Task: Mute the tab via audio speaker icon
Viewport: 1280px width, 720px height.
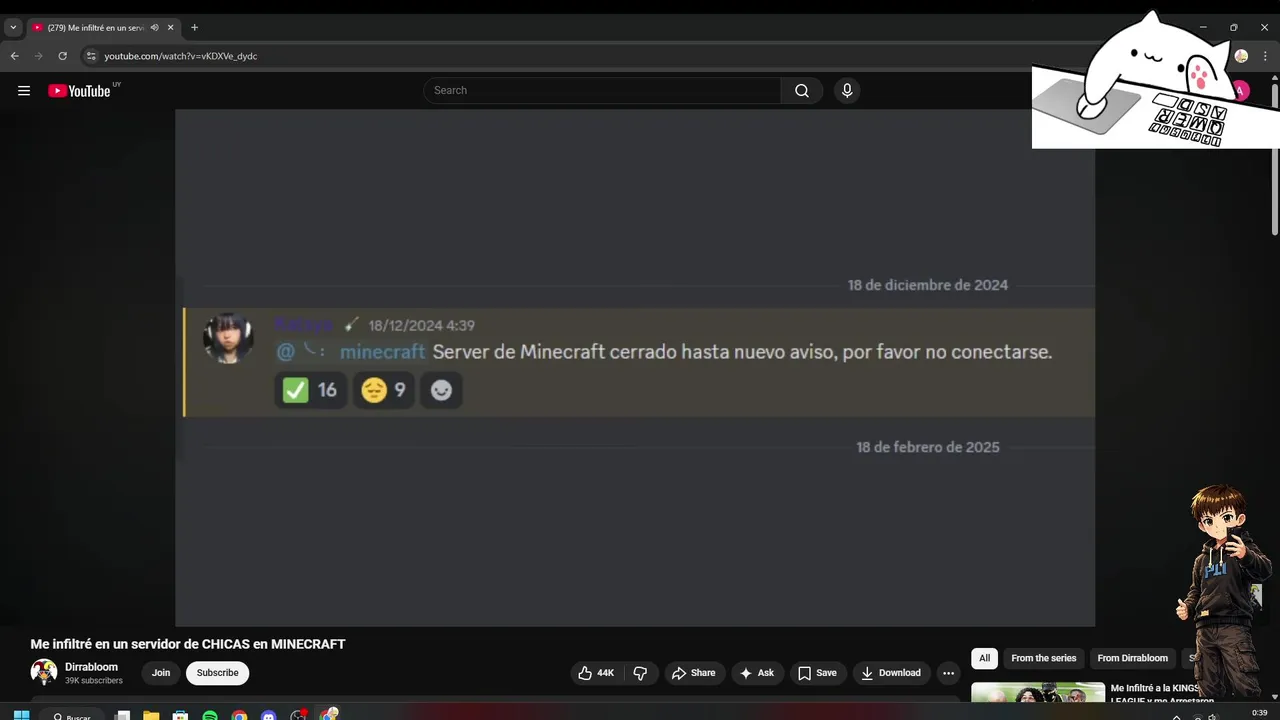Action: [154, 28]
